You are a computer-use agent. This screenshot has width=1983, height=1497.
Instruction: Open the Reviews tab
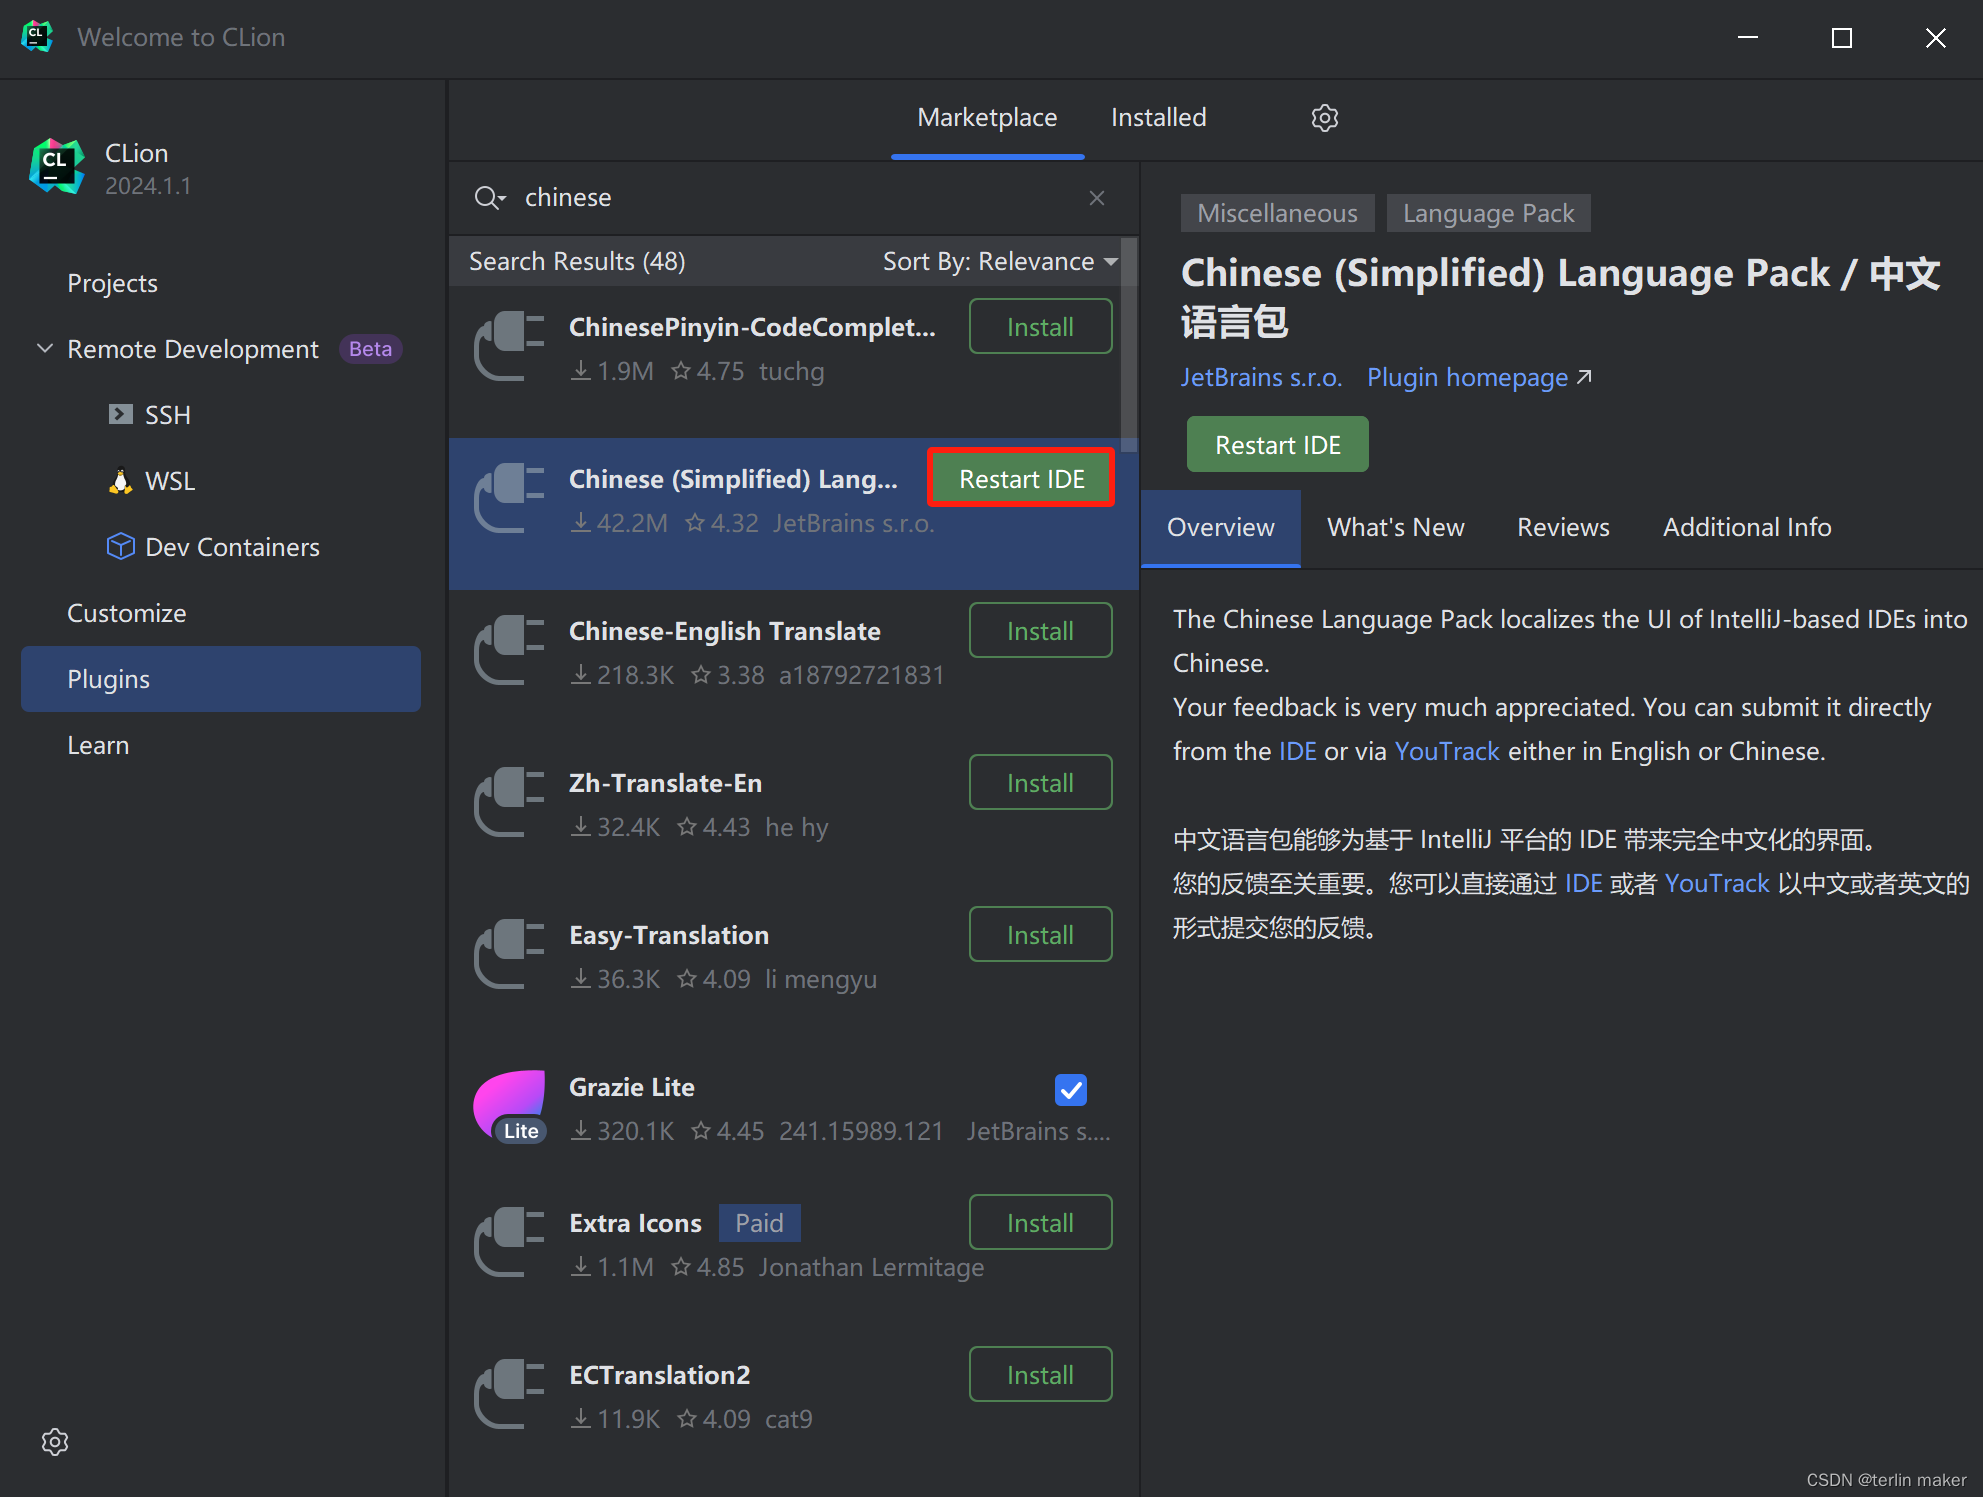click(x=1563, y=527)
